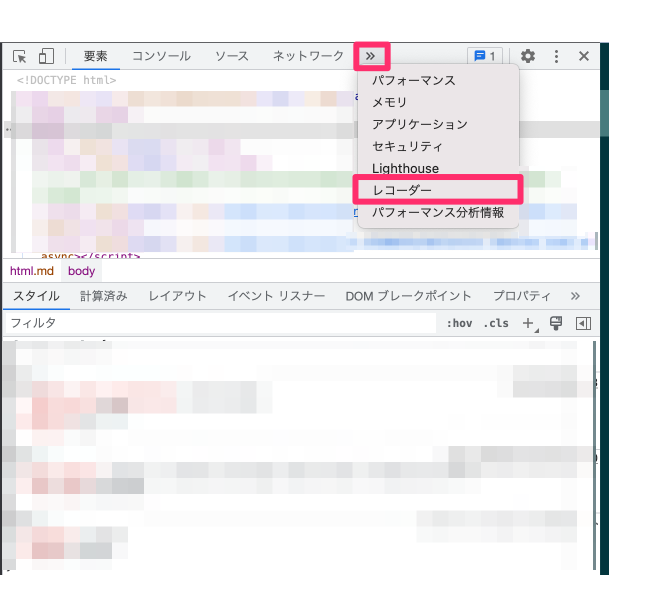Open the ソース tab
650x616 pixels.
232,56
